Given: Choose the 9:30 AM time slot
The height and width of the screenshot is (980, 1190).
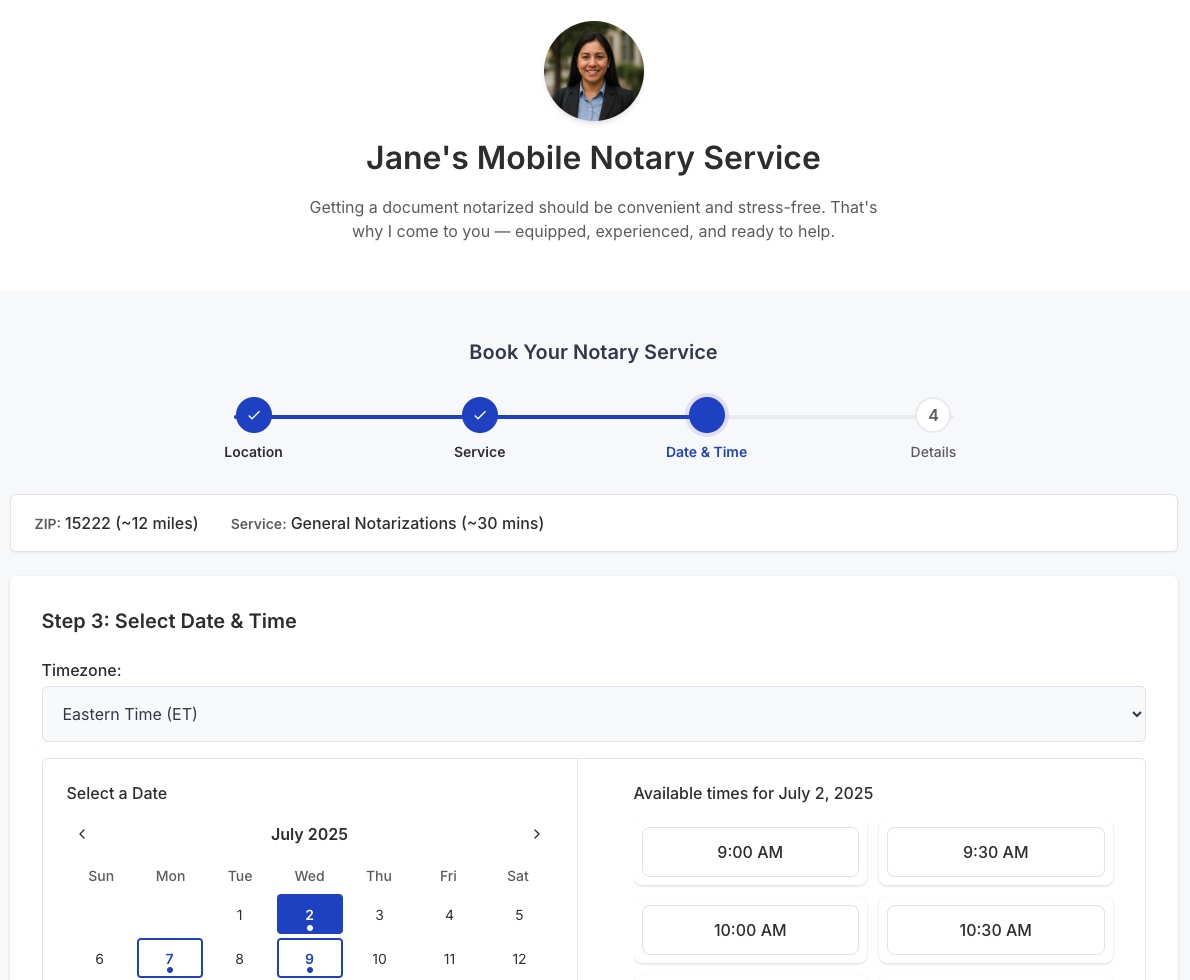Looking at the screenshot, I should coord(995,852).
